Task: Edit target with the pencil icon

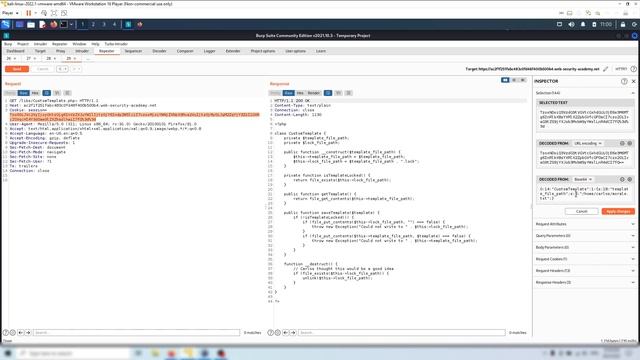Action: click(606, 69)
